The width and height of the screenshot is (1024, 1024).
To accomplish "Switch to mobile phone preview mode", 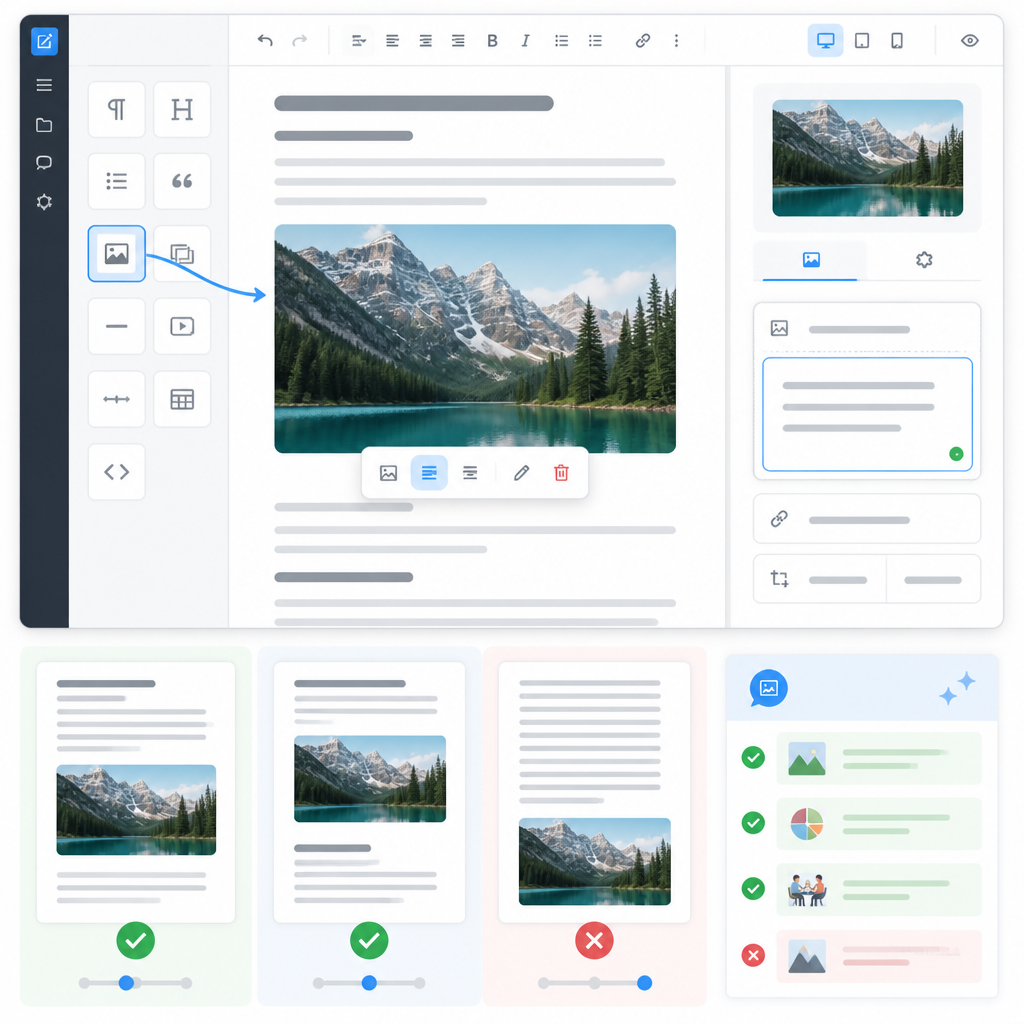I will coord(897,40).
